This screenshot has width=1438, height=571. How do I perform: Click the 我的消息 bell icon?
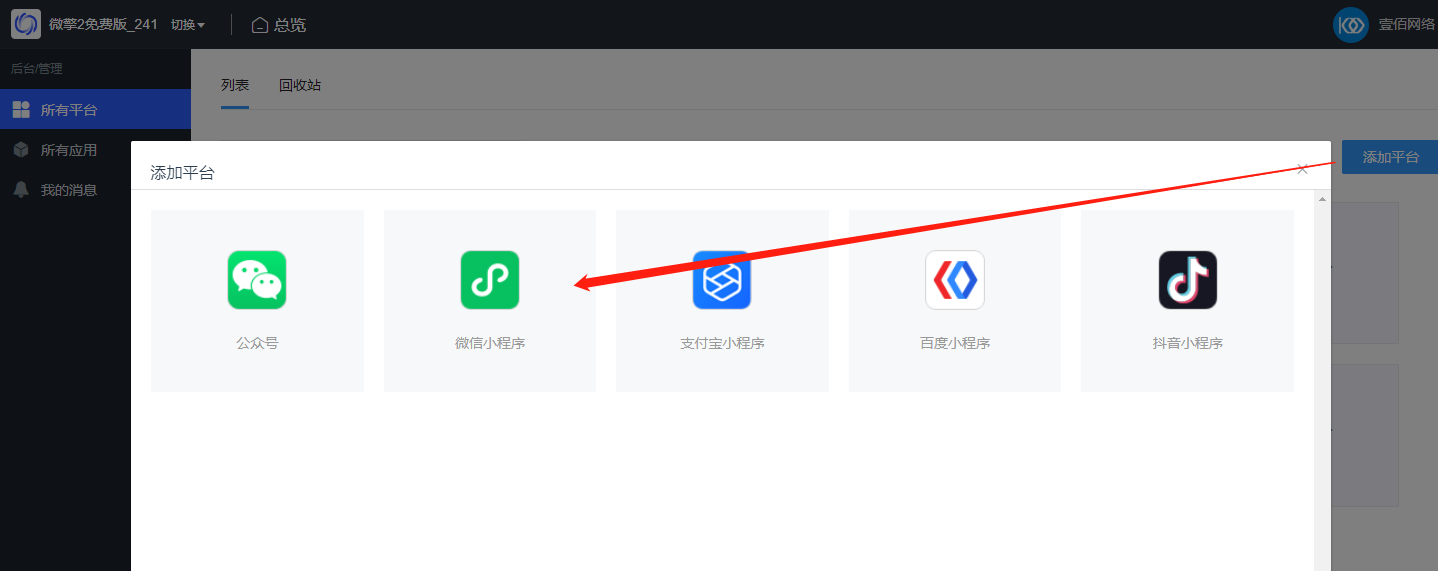click(x=21, y=190)
